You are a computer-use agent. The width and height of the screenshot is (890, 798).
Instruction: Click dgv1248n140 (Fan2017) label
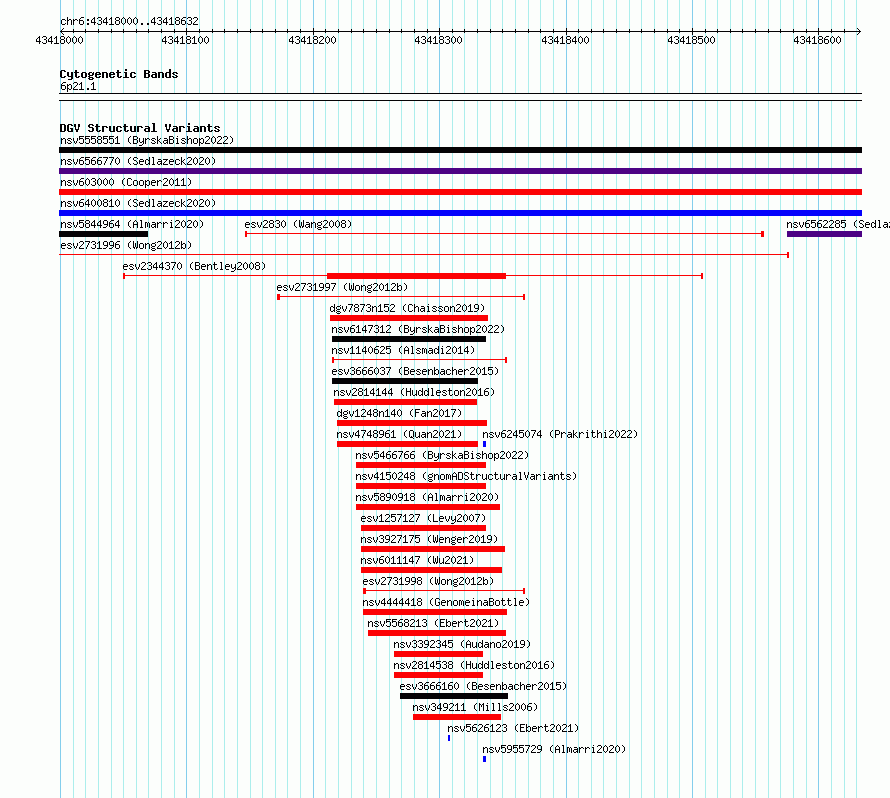[399, 413]
